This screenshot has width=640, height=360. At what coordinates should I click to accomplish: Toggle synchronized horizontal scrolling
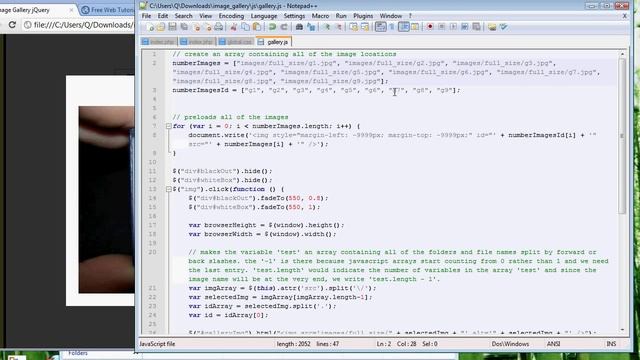coord(365,27)
